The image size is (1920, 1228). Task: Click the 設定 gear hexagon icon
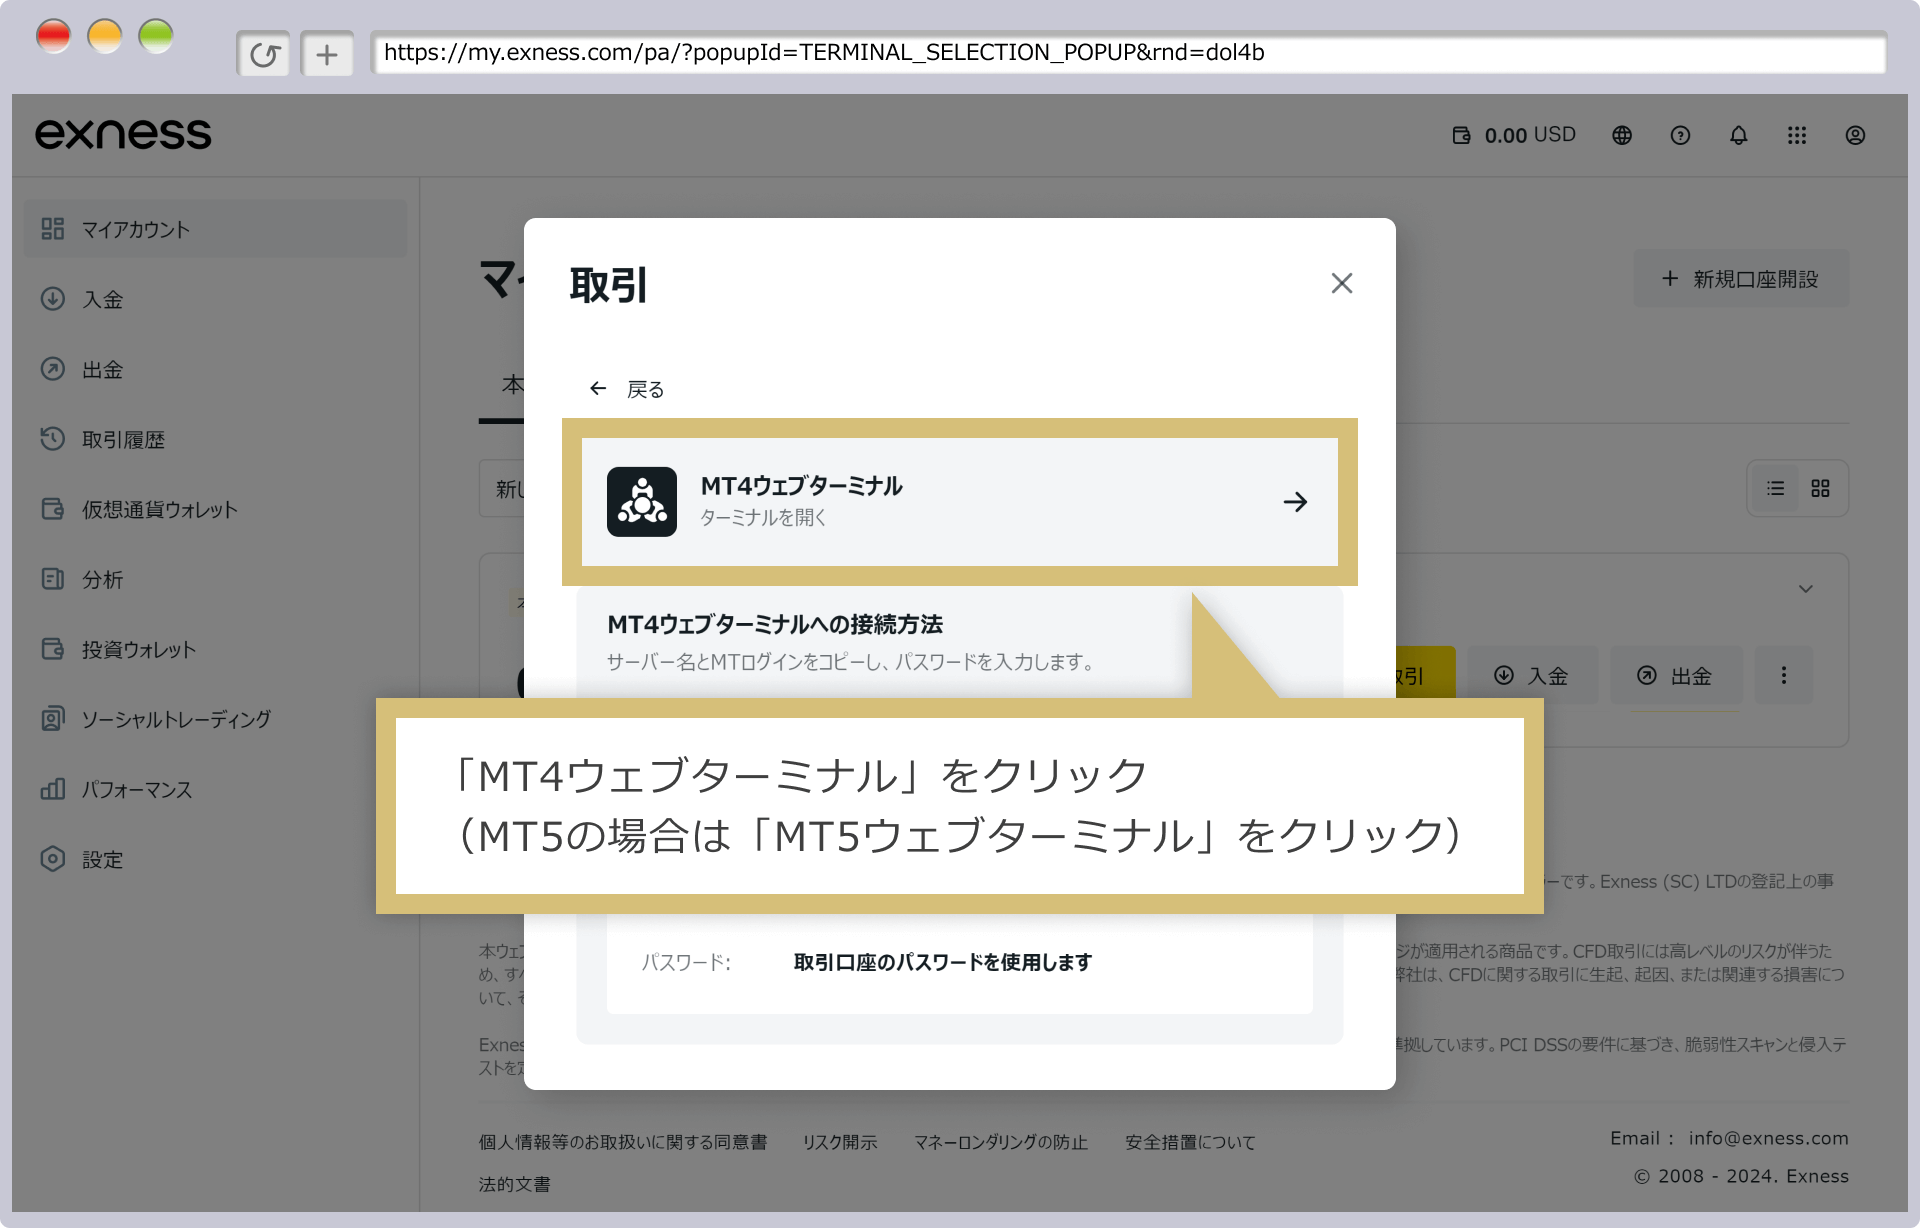(53, 859)
